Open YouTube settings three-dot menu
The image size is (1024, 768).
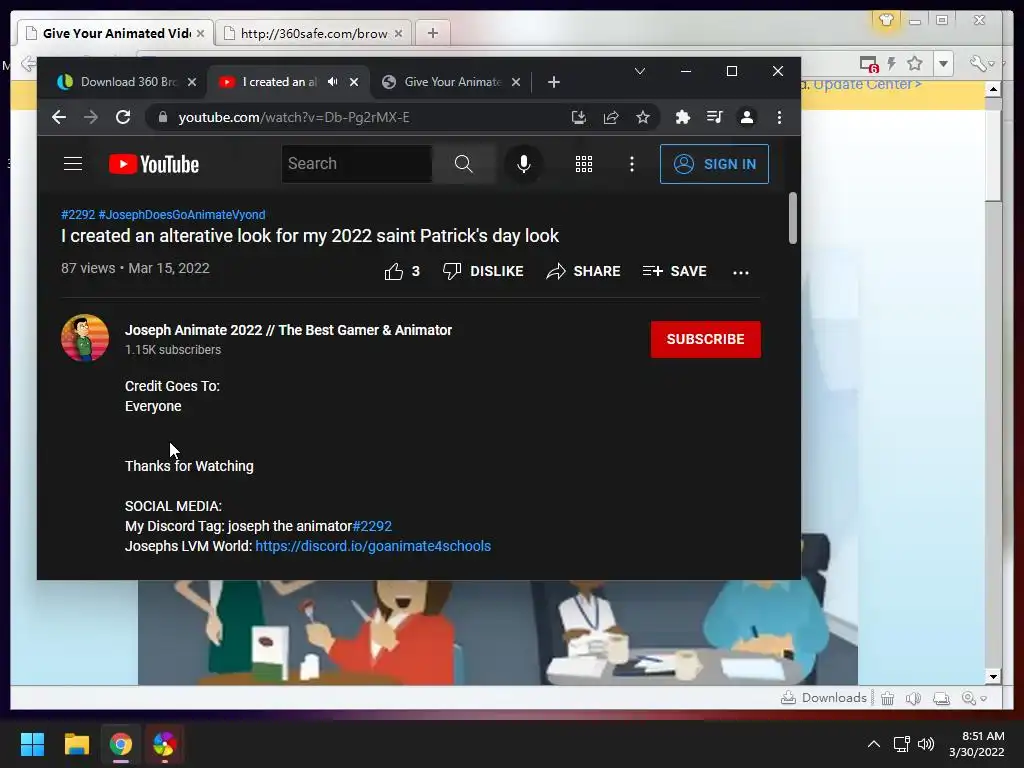(x=632, y=164)
